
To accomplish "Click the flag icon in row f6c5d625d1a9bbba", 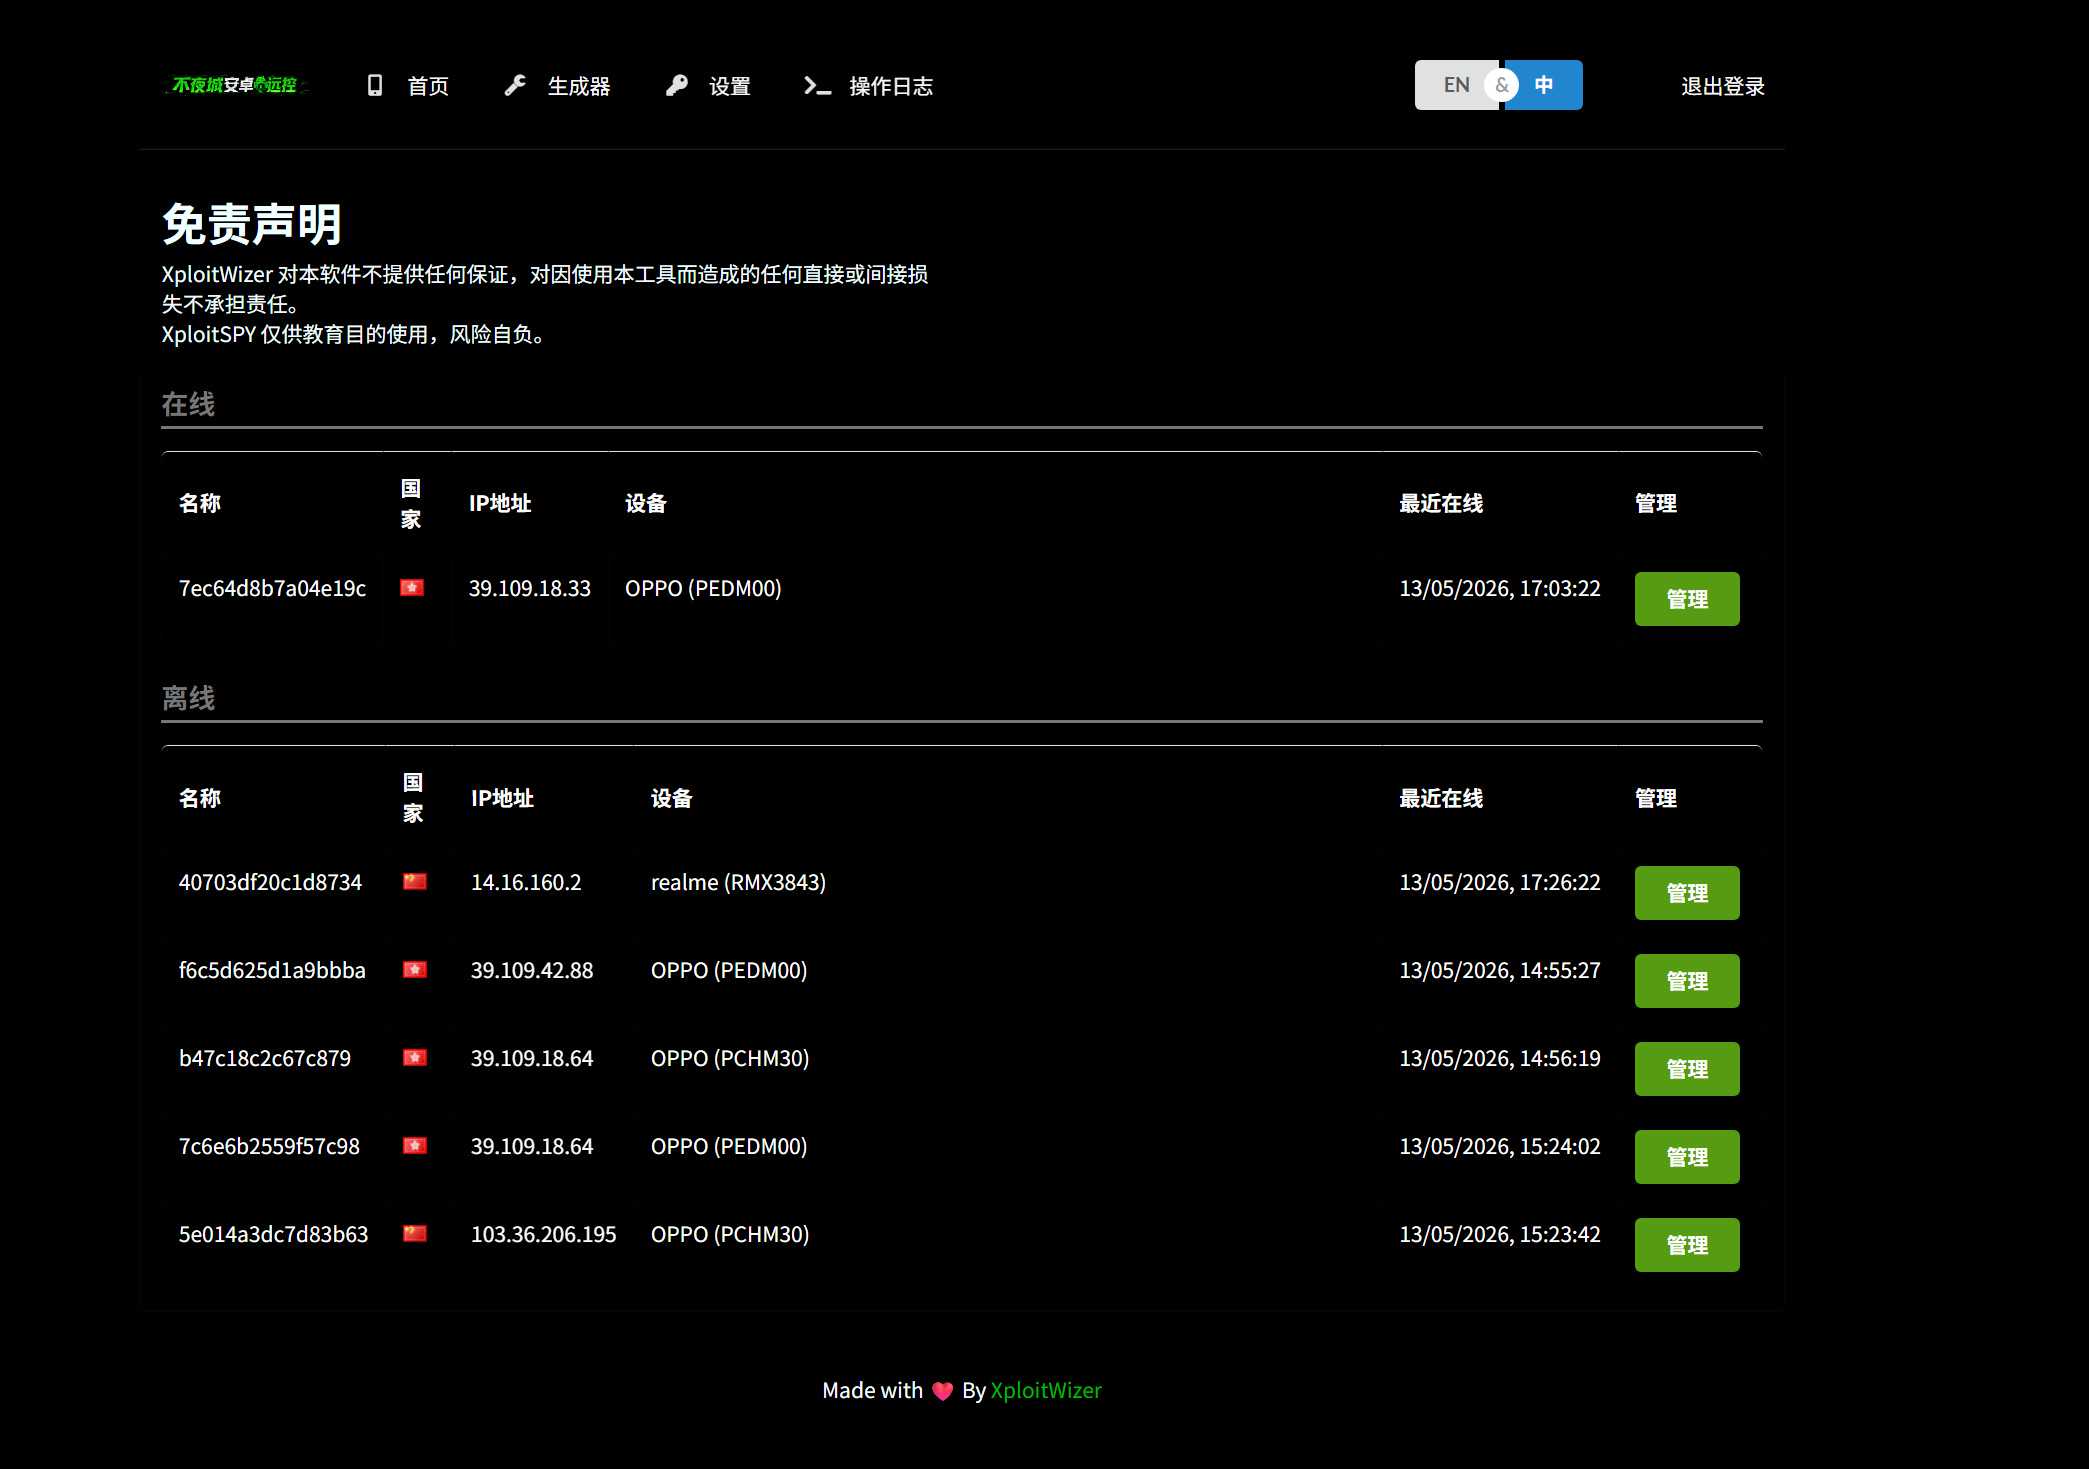I will tap(415, 970).
